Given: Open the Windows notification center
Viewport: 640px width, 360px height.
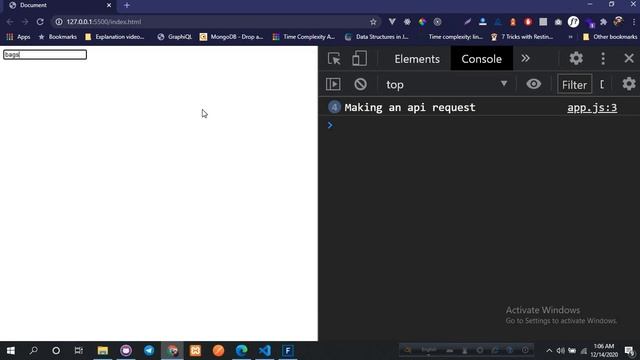Looking at the screenshot, I should [629, 351].
